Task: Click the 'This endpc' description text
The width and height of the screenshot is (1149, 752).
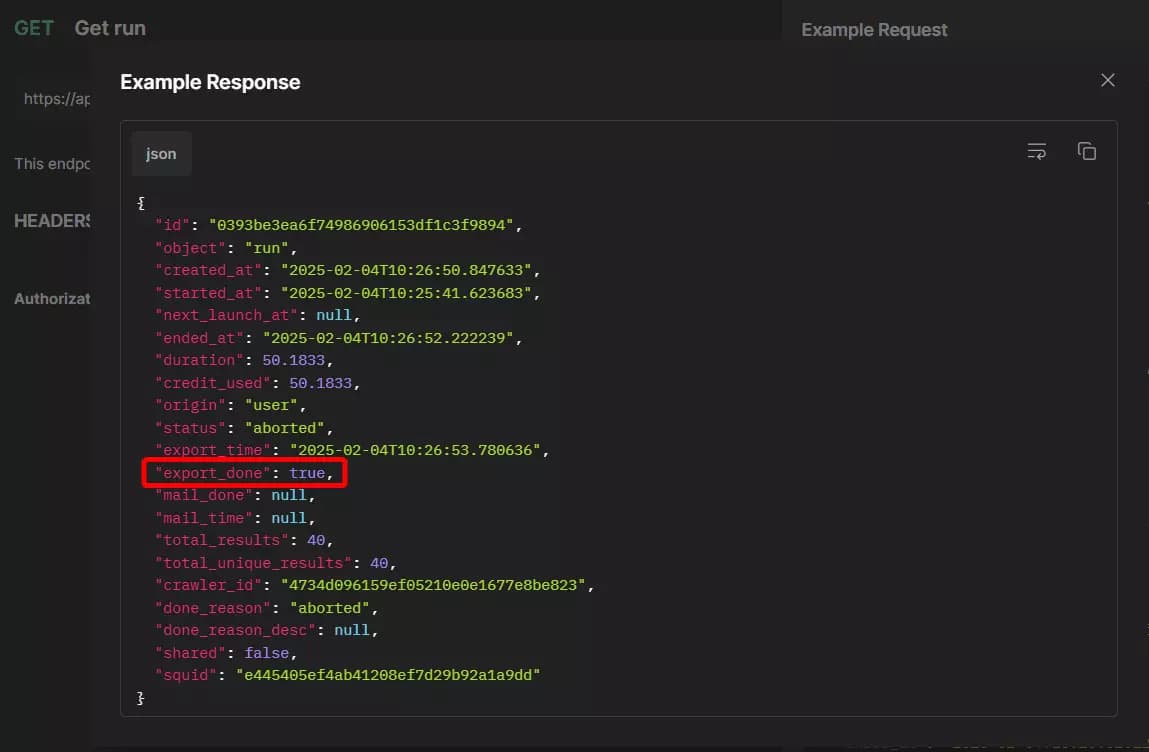Action: (52, 163)
